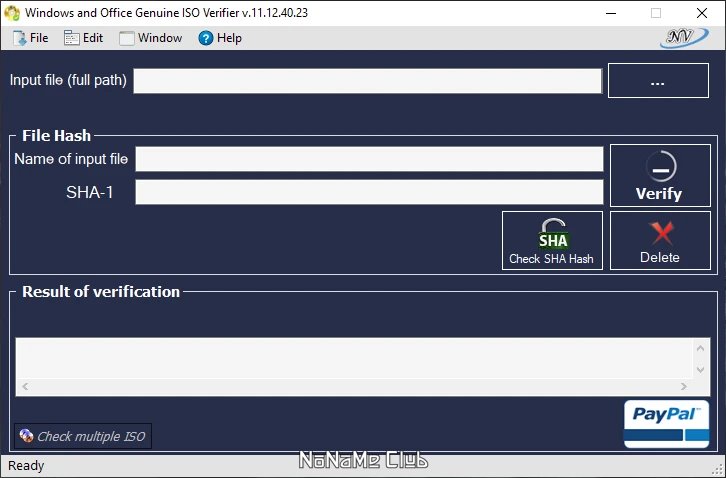Screen dimensions: 726x478
Task: Open the File menu
Action: tap(31, 38)
